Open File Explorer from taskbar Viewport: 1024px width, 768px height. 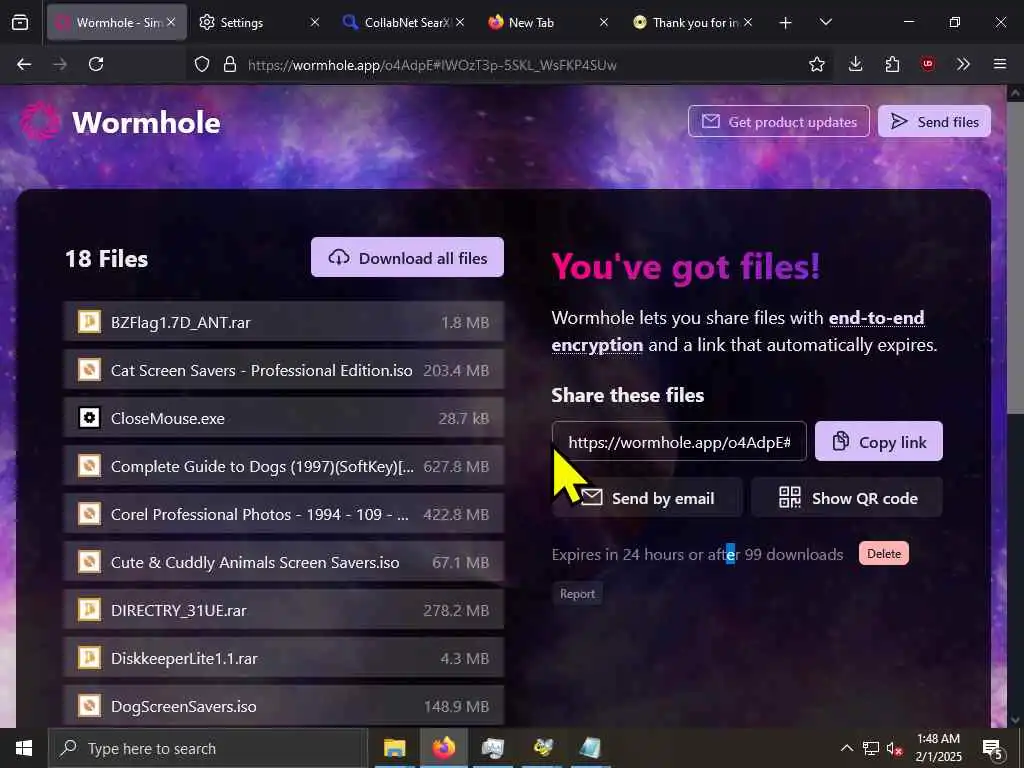(x=394, y=748)
